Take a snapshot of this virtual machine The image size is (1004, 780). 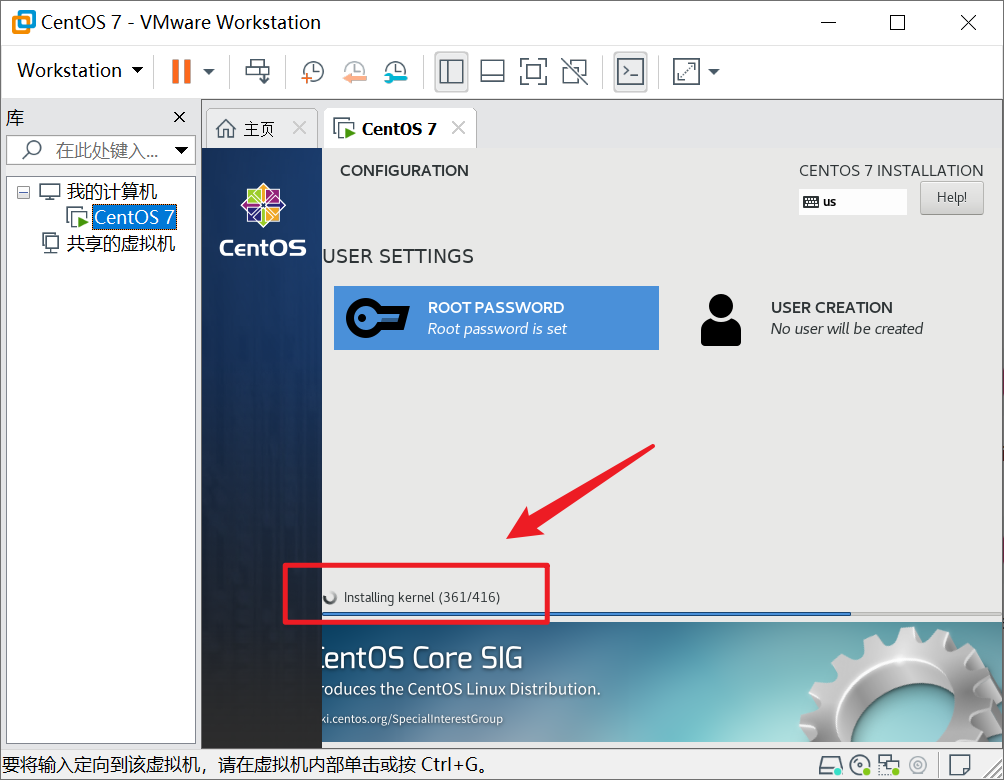click(312, 72)
